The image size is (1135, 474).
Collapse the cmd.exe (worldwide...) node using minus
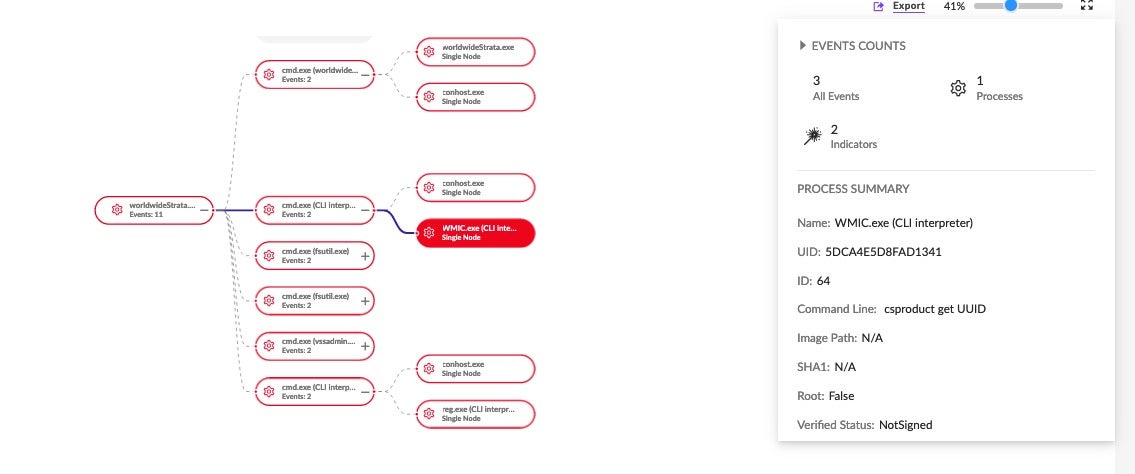[x=366, y=73]
